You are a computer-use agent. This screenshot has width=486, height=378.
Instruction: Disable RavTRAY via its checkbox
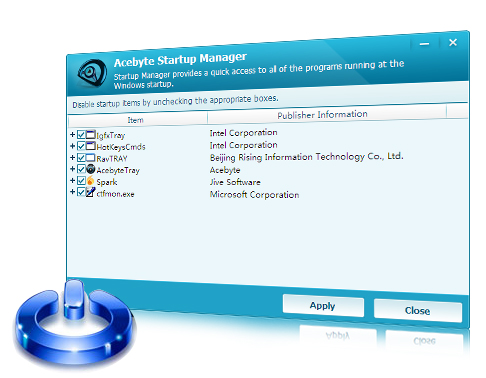tap(81, 157)
